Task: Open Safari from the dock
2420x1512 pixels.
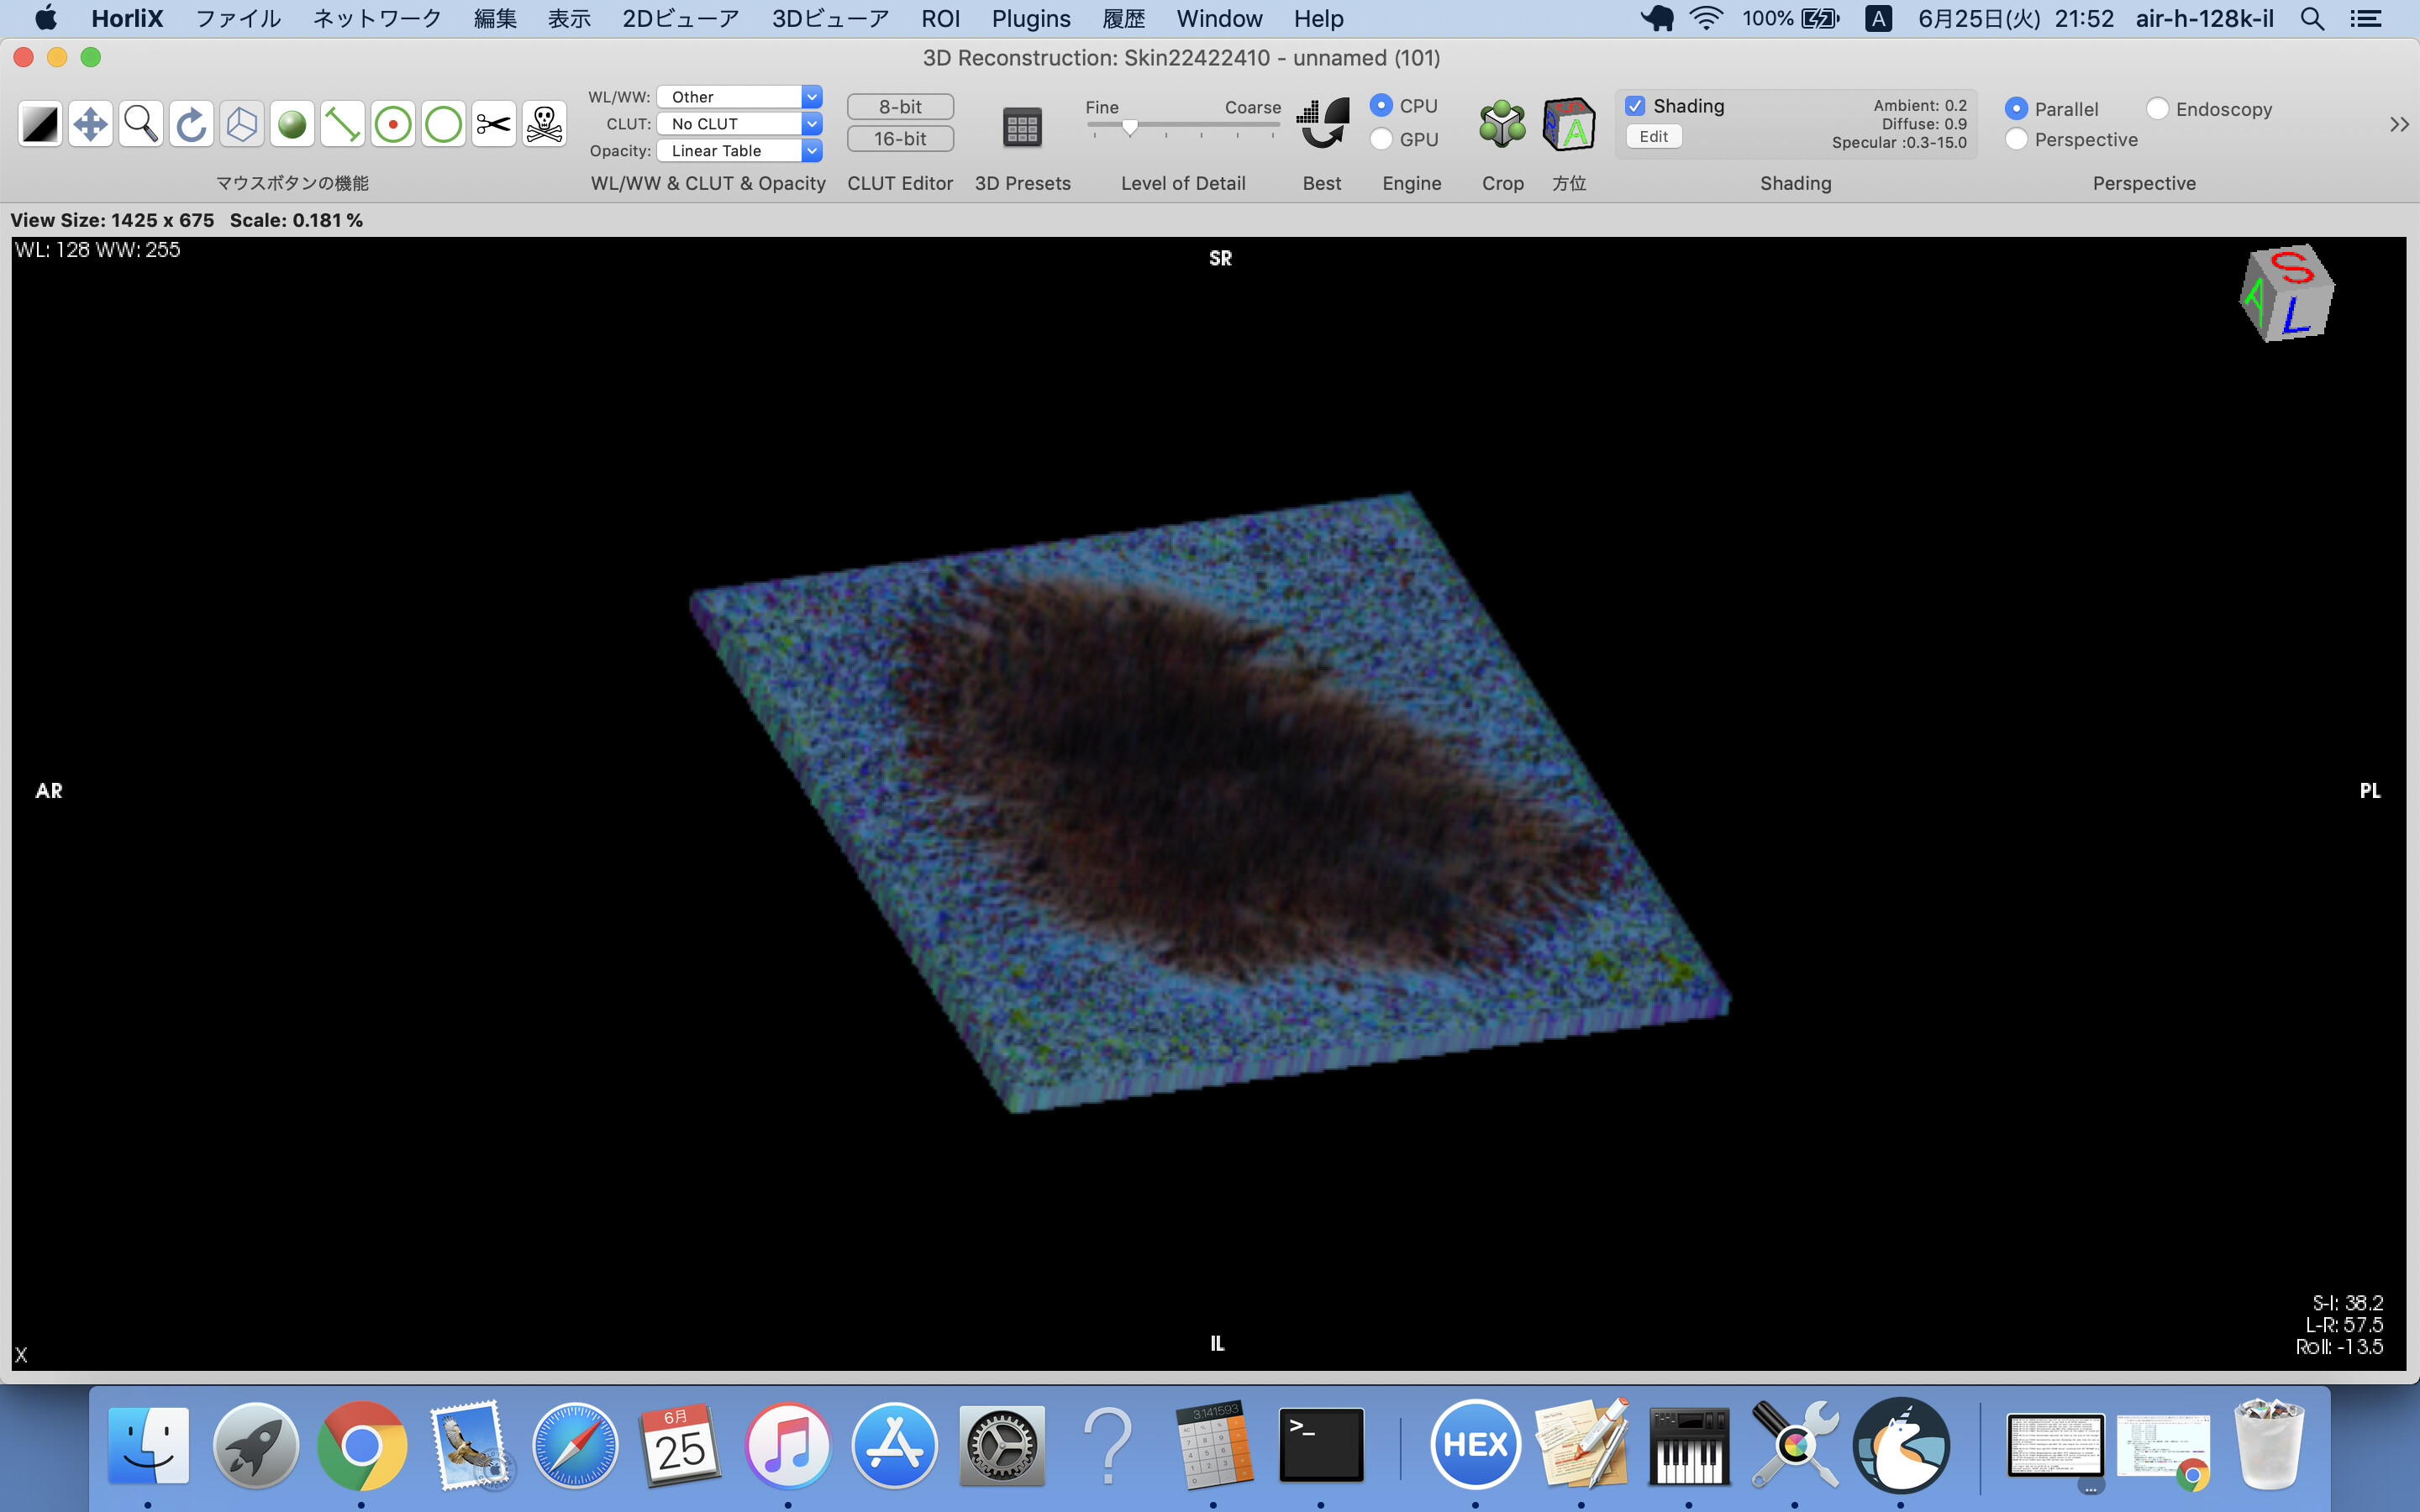Action: (x=575, y=1446)
